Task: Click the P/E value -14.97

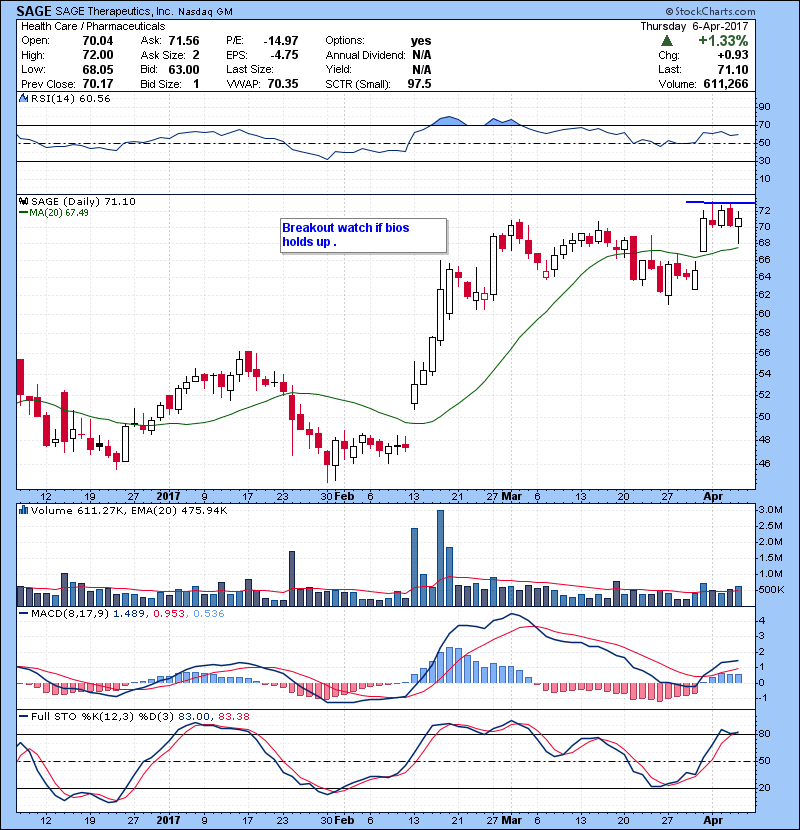Action: coord(281,41)
